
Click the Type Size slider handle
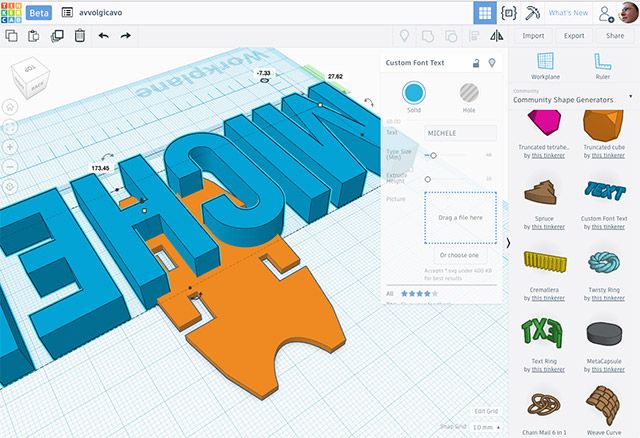[433, 155]
